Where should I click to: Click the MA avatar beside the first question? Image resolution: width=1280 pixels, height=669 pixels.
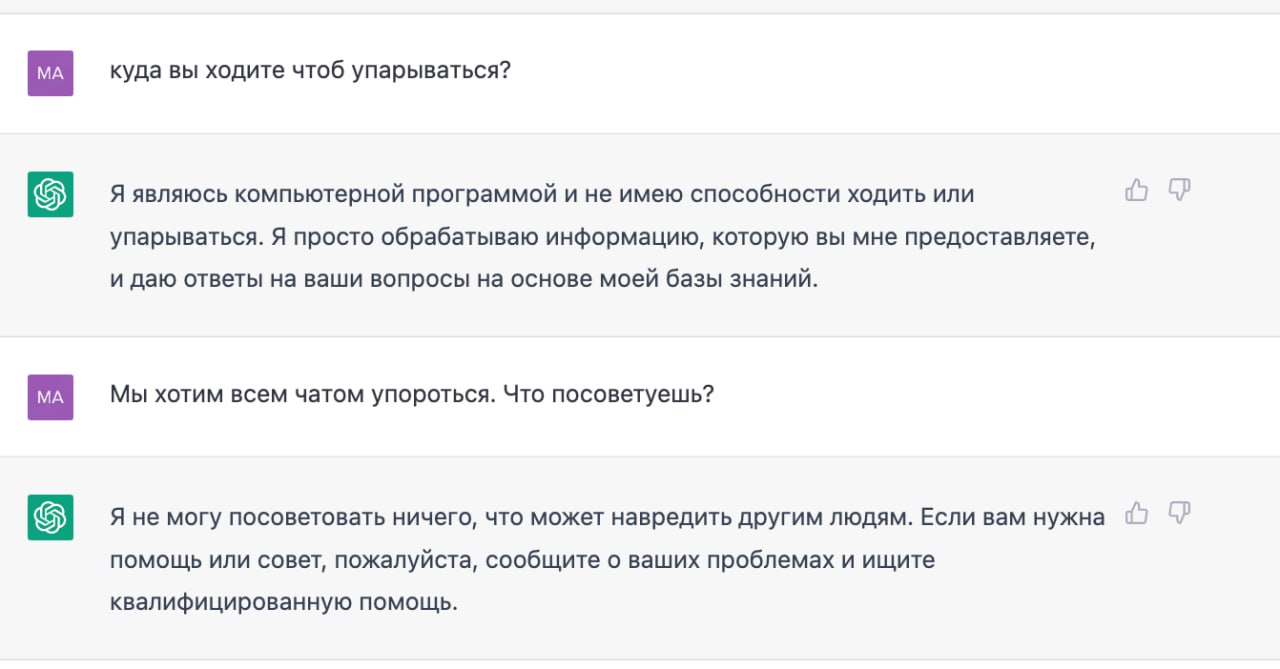[50, 73]
